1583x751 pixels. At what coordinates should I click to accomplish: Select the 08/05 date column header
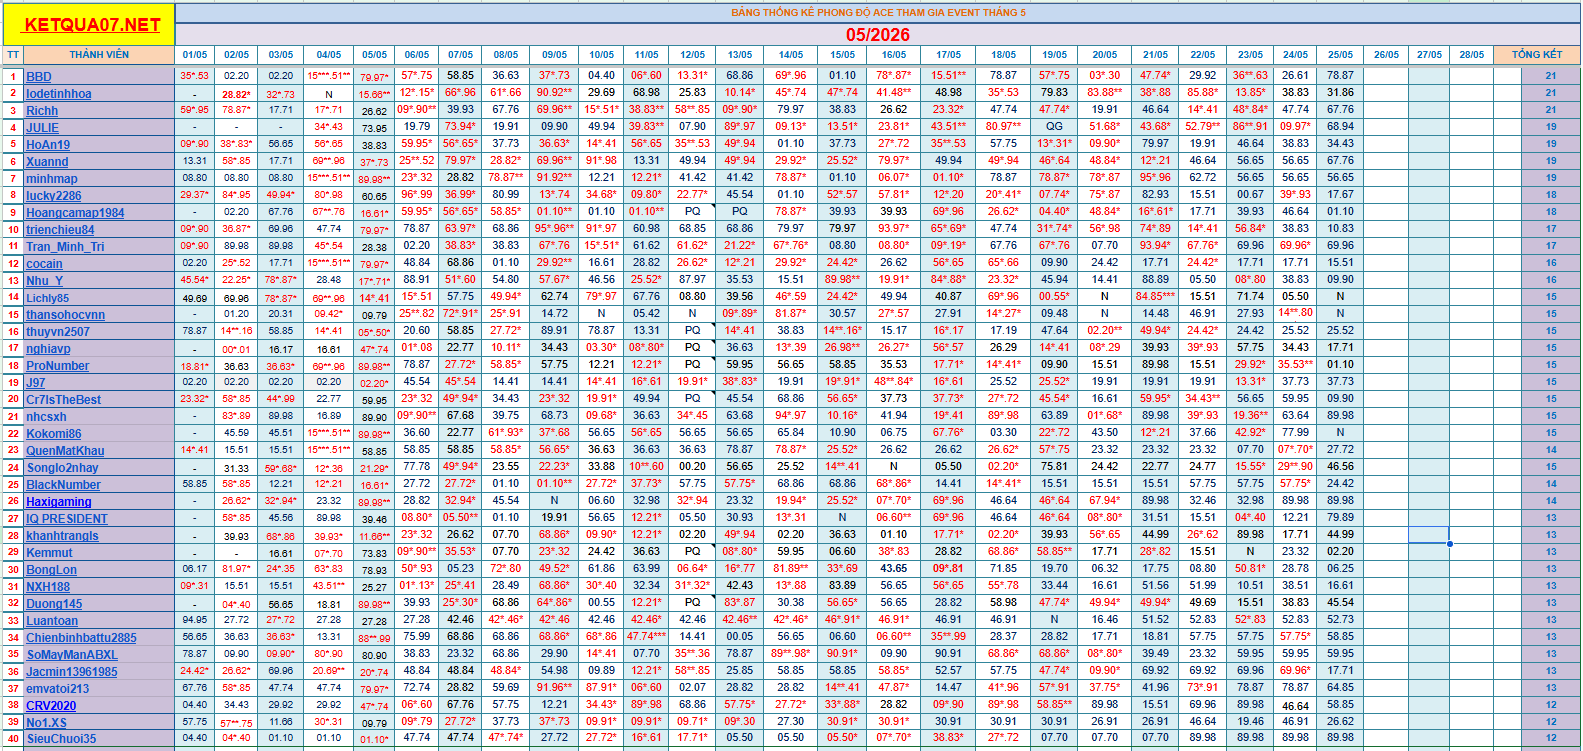pos(506,55)
